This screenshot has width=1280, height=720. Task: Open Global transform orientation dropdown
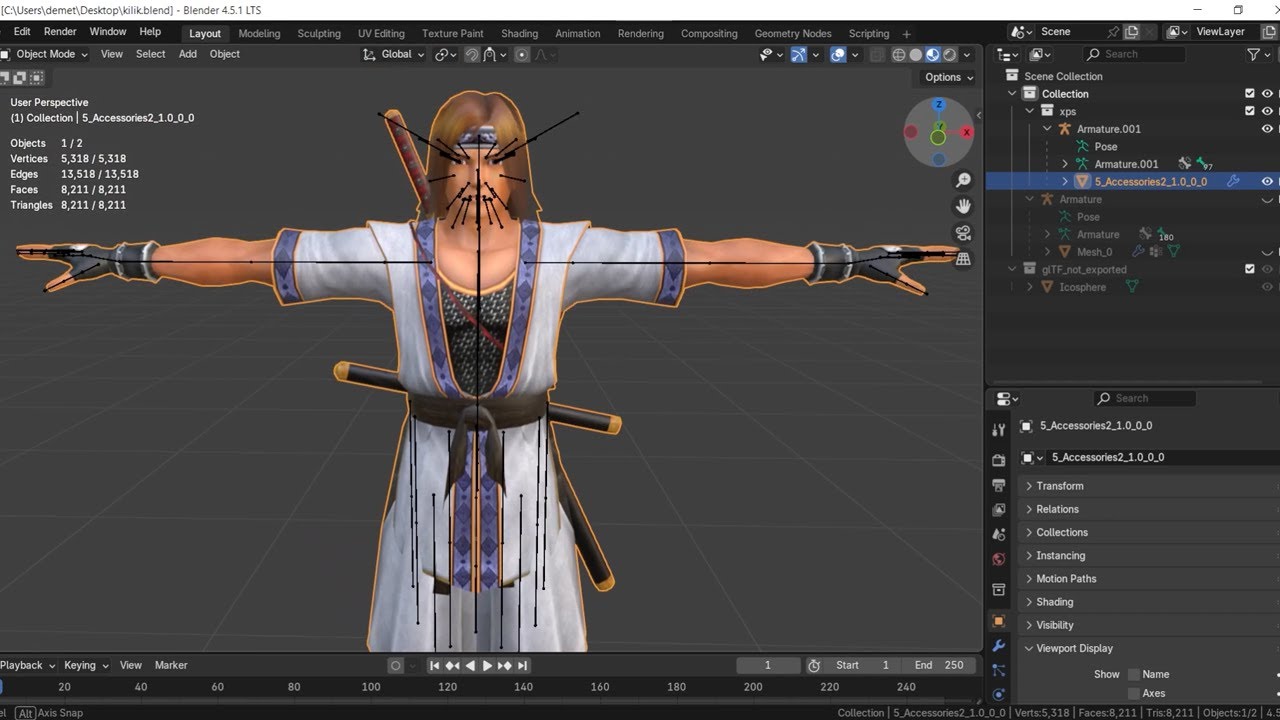coord(394,54)
